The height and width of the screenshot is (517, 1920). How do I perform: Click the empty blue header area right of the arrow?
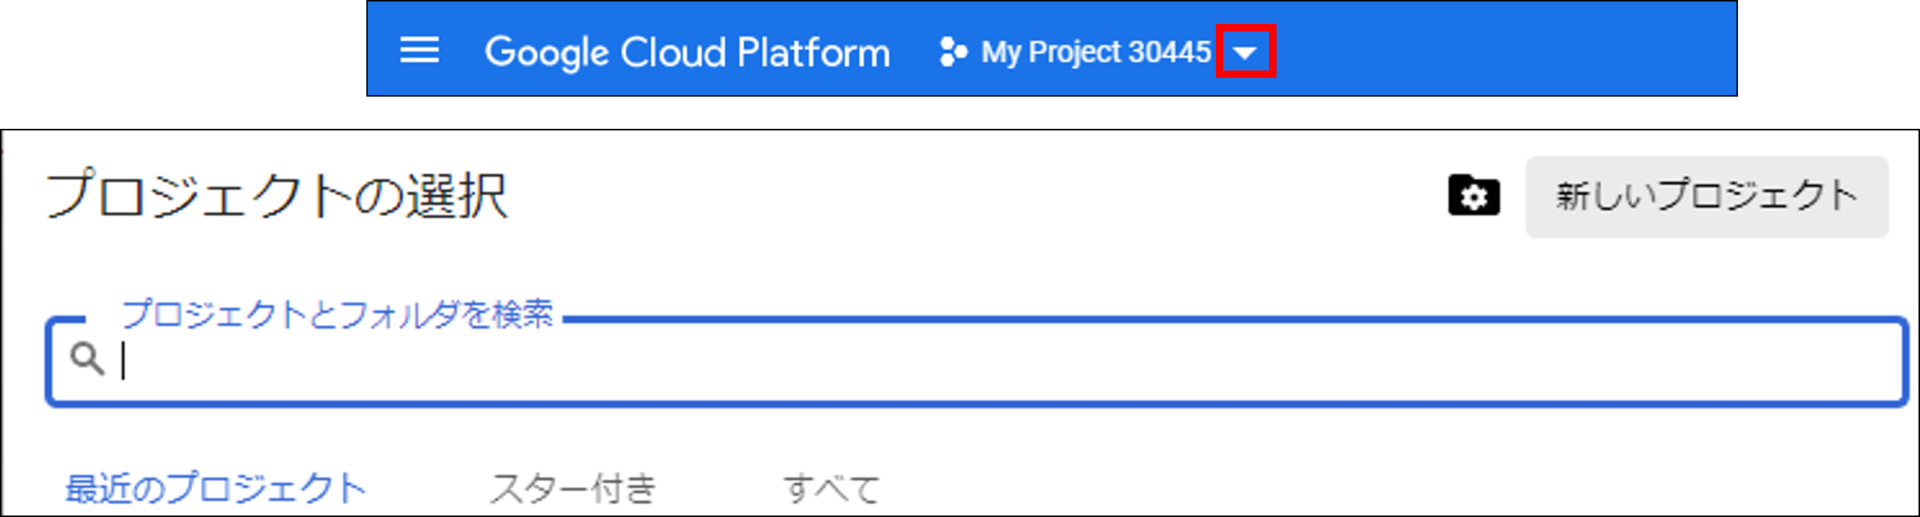click(x=1505, y=49)
